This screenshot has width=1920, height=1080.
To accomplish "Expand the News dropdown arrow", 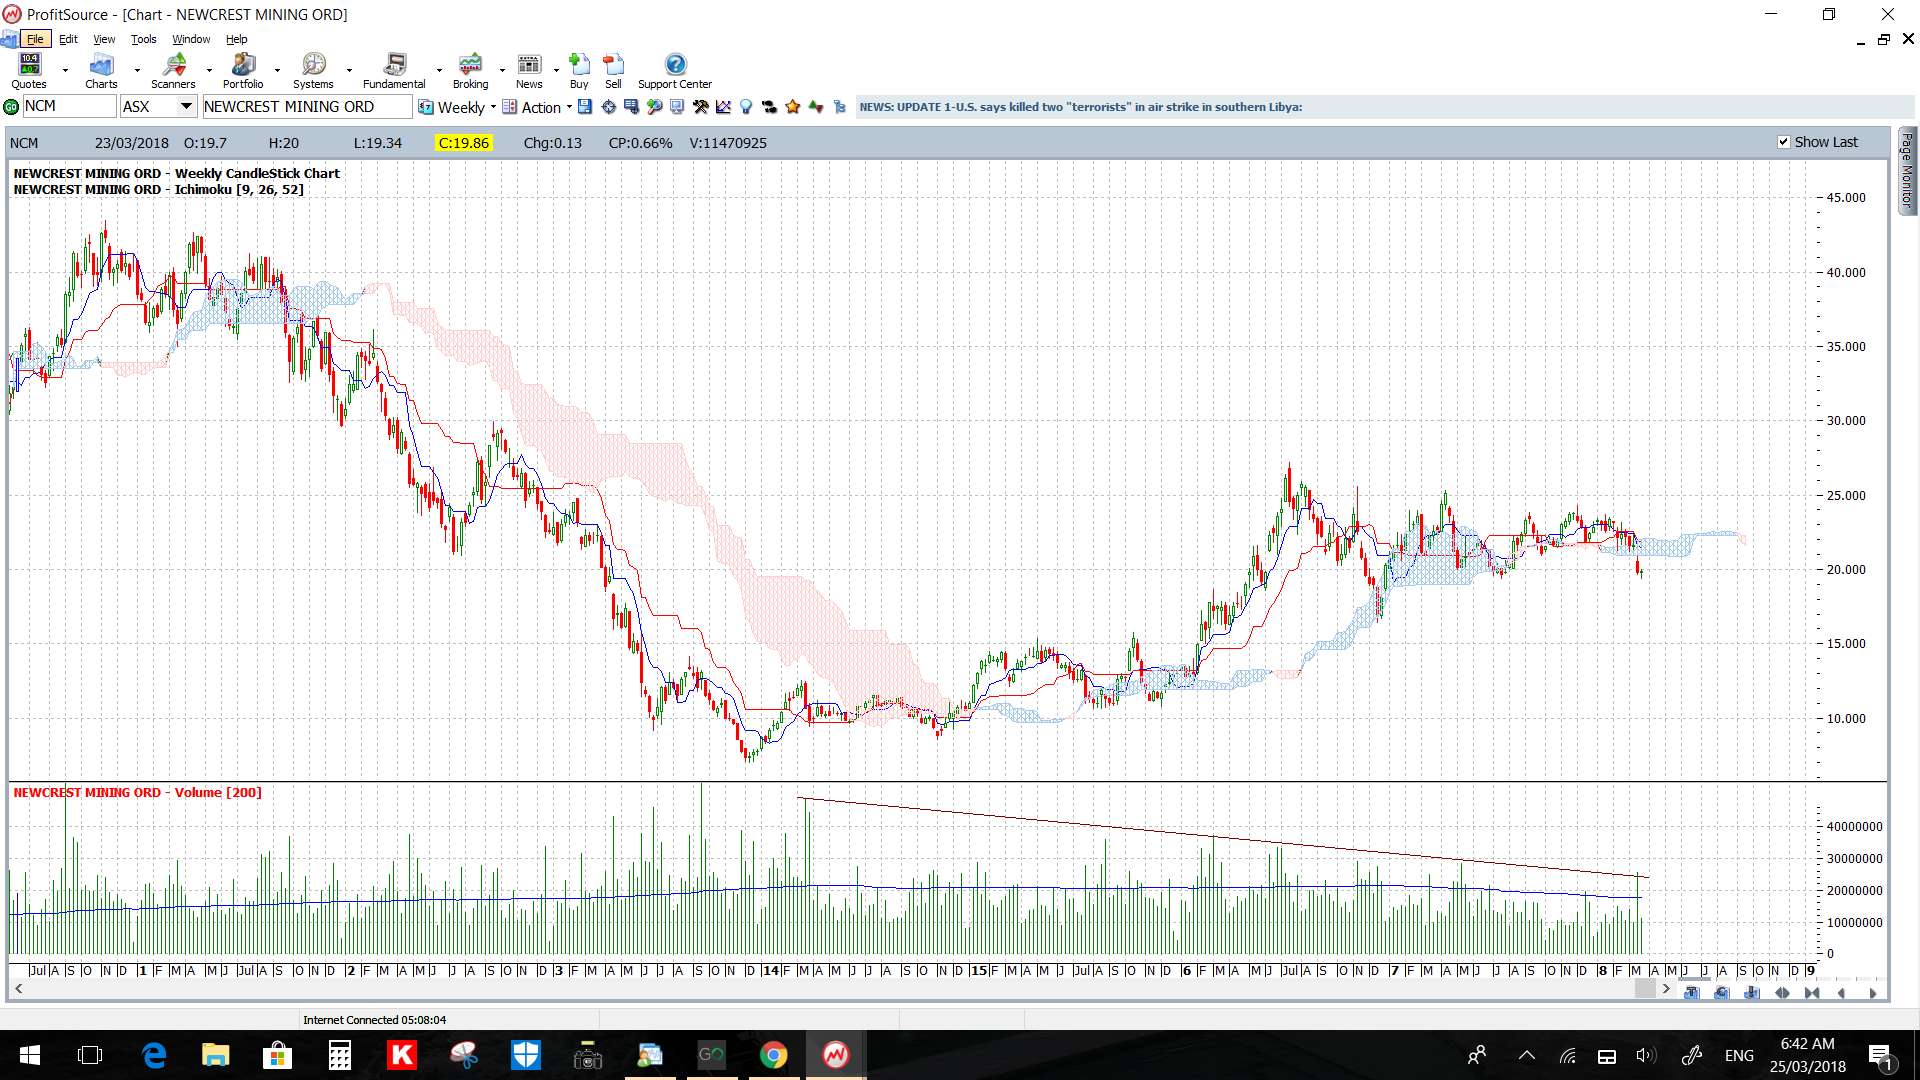I will [556, 71].
